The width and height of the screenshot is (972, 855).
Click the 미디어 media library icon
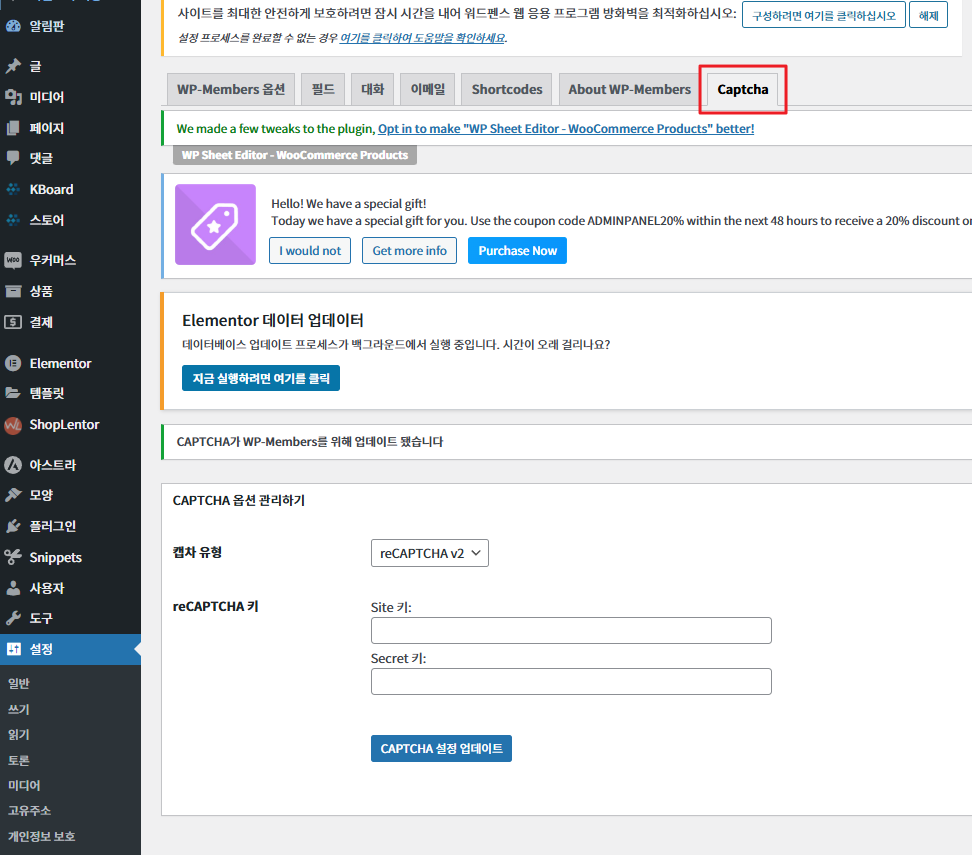(13, 97)
